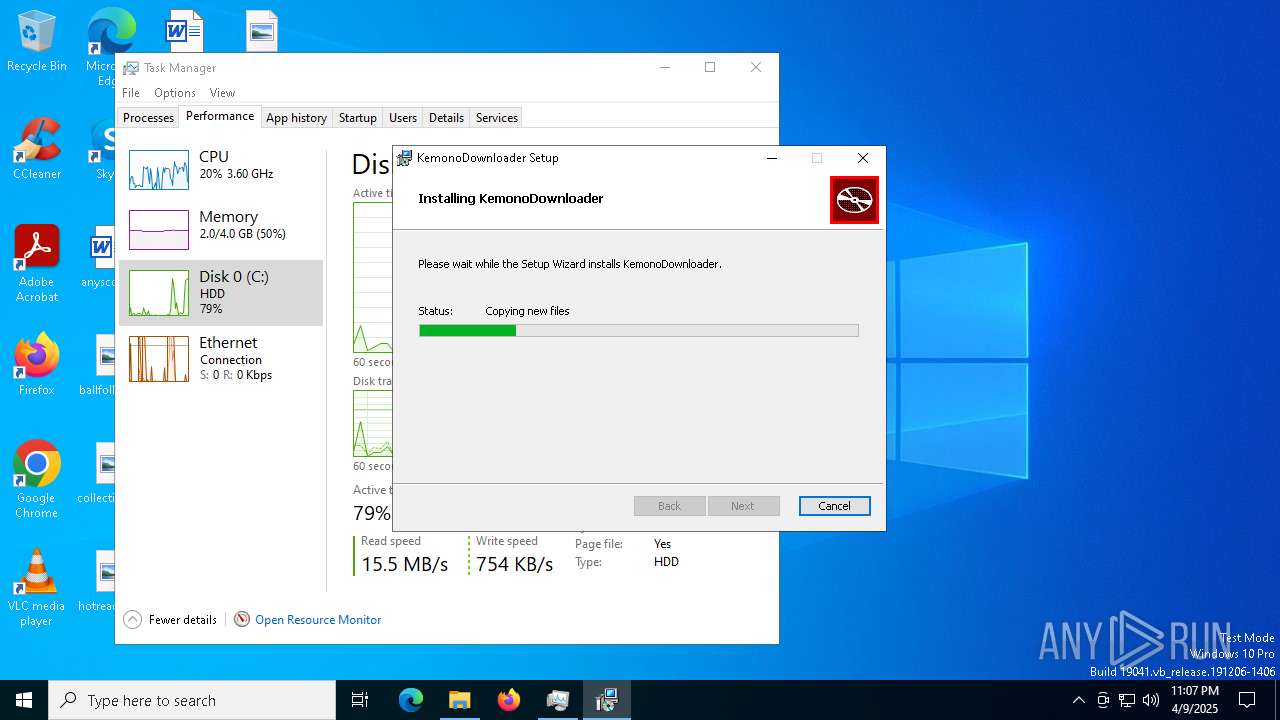
Task: Select the Memory performance entry
Action: (221, 230)
